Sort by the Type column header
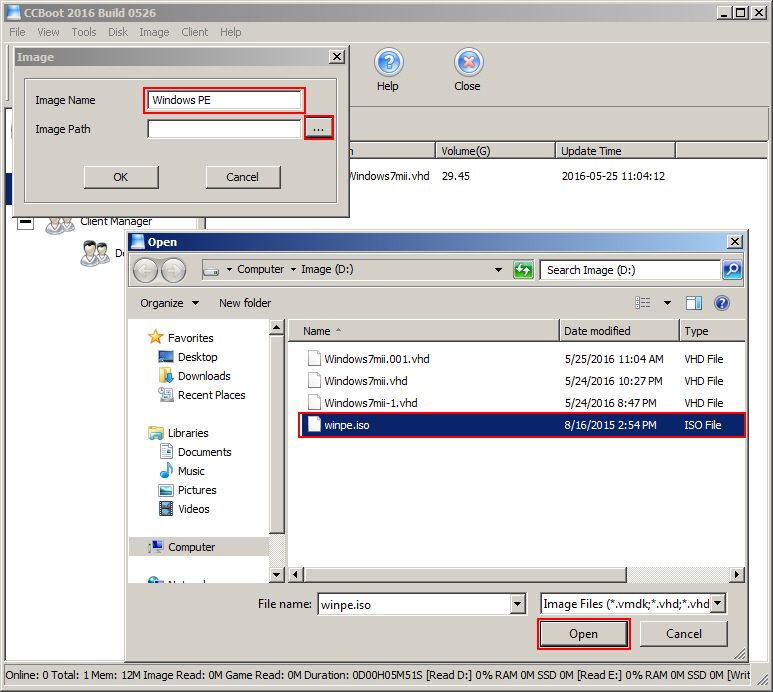Viewport: 773px width, 692px height. point(712,331)
